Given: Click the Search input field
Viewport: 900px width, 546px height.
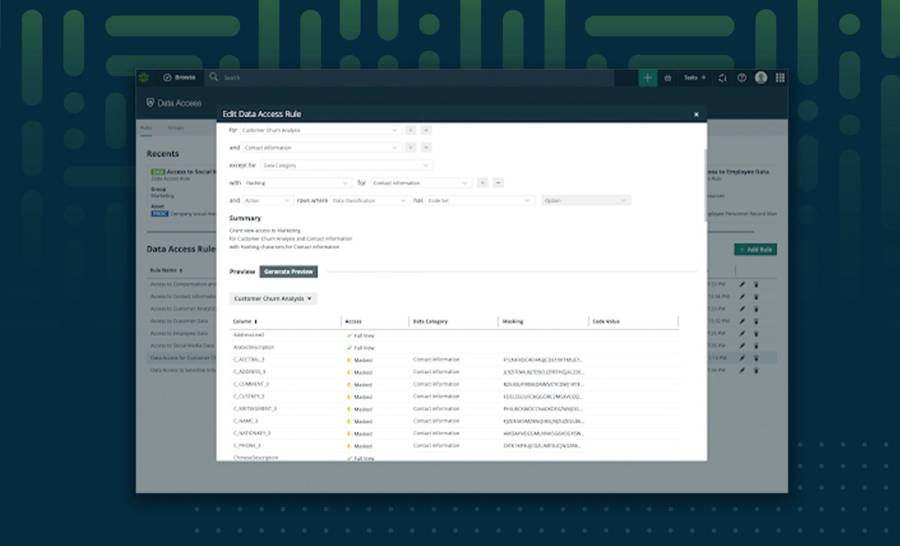Looking at the screenshot, I should (x=400, y=77).
